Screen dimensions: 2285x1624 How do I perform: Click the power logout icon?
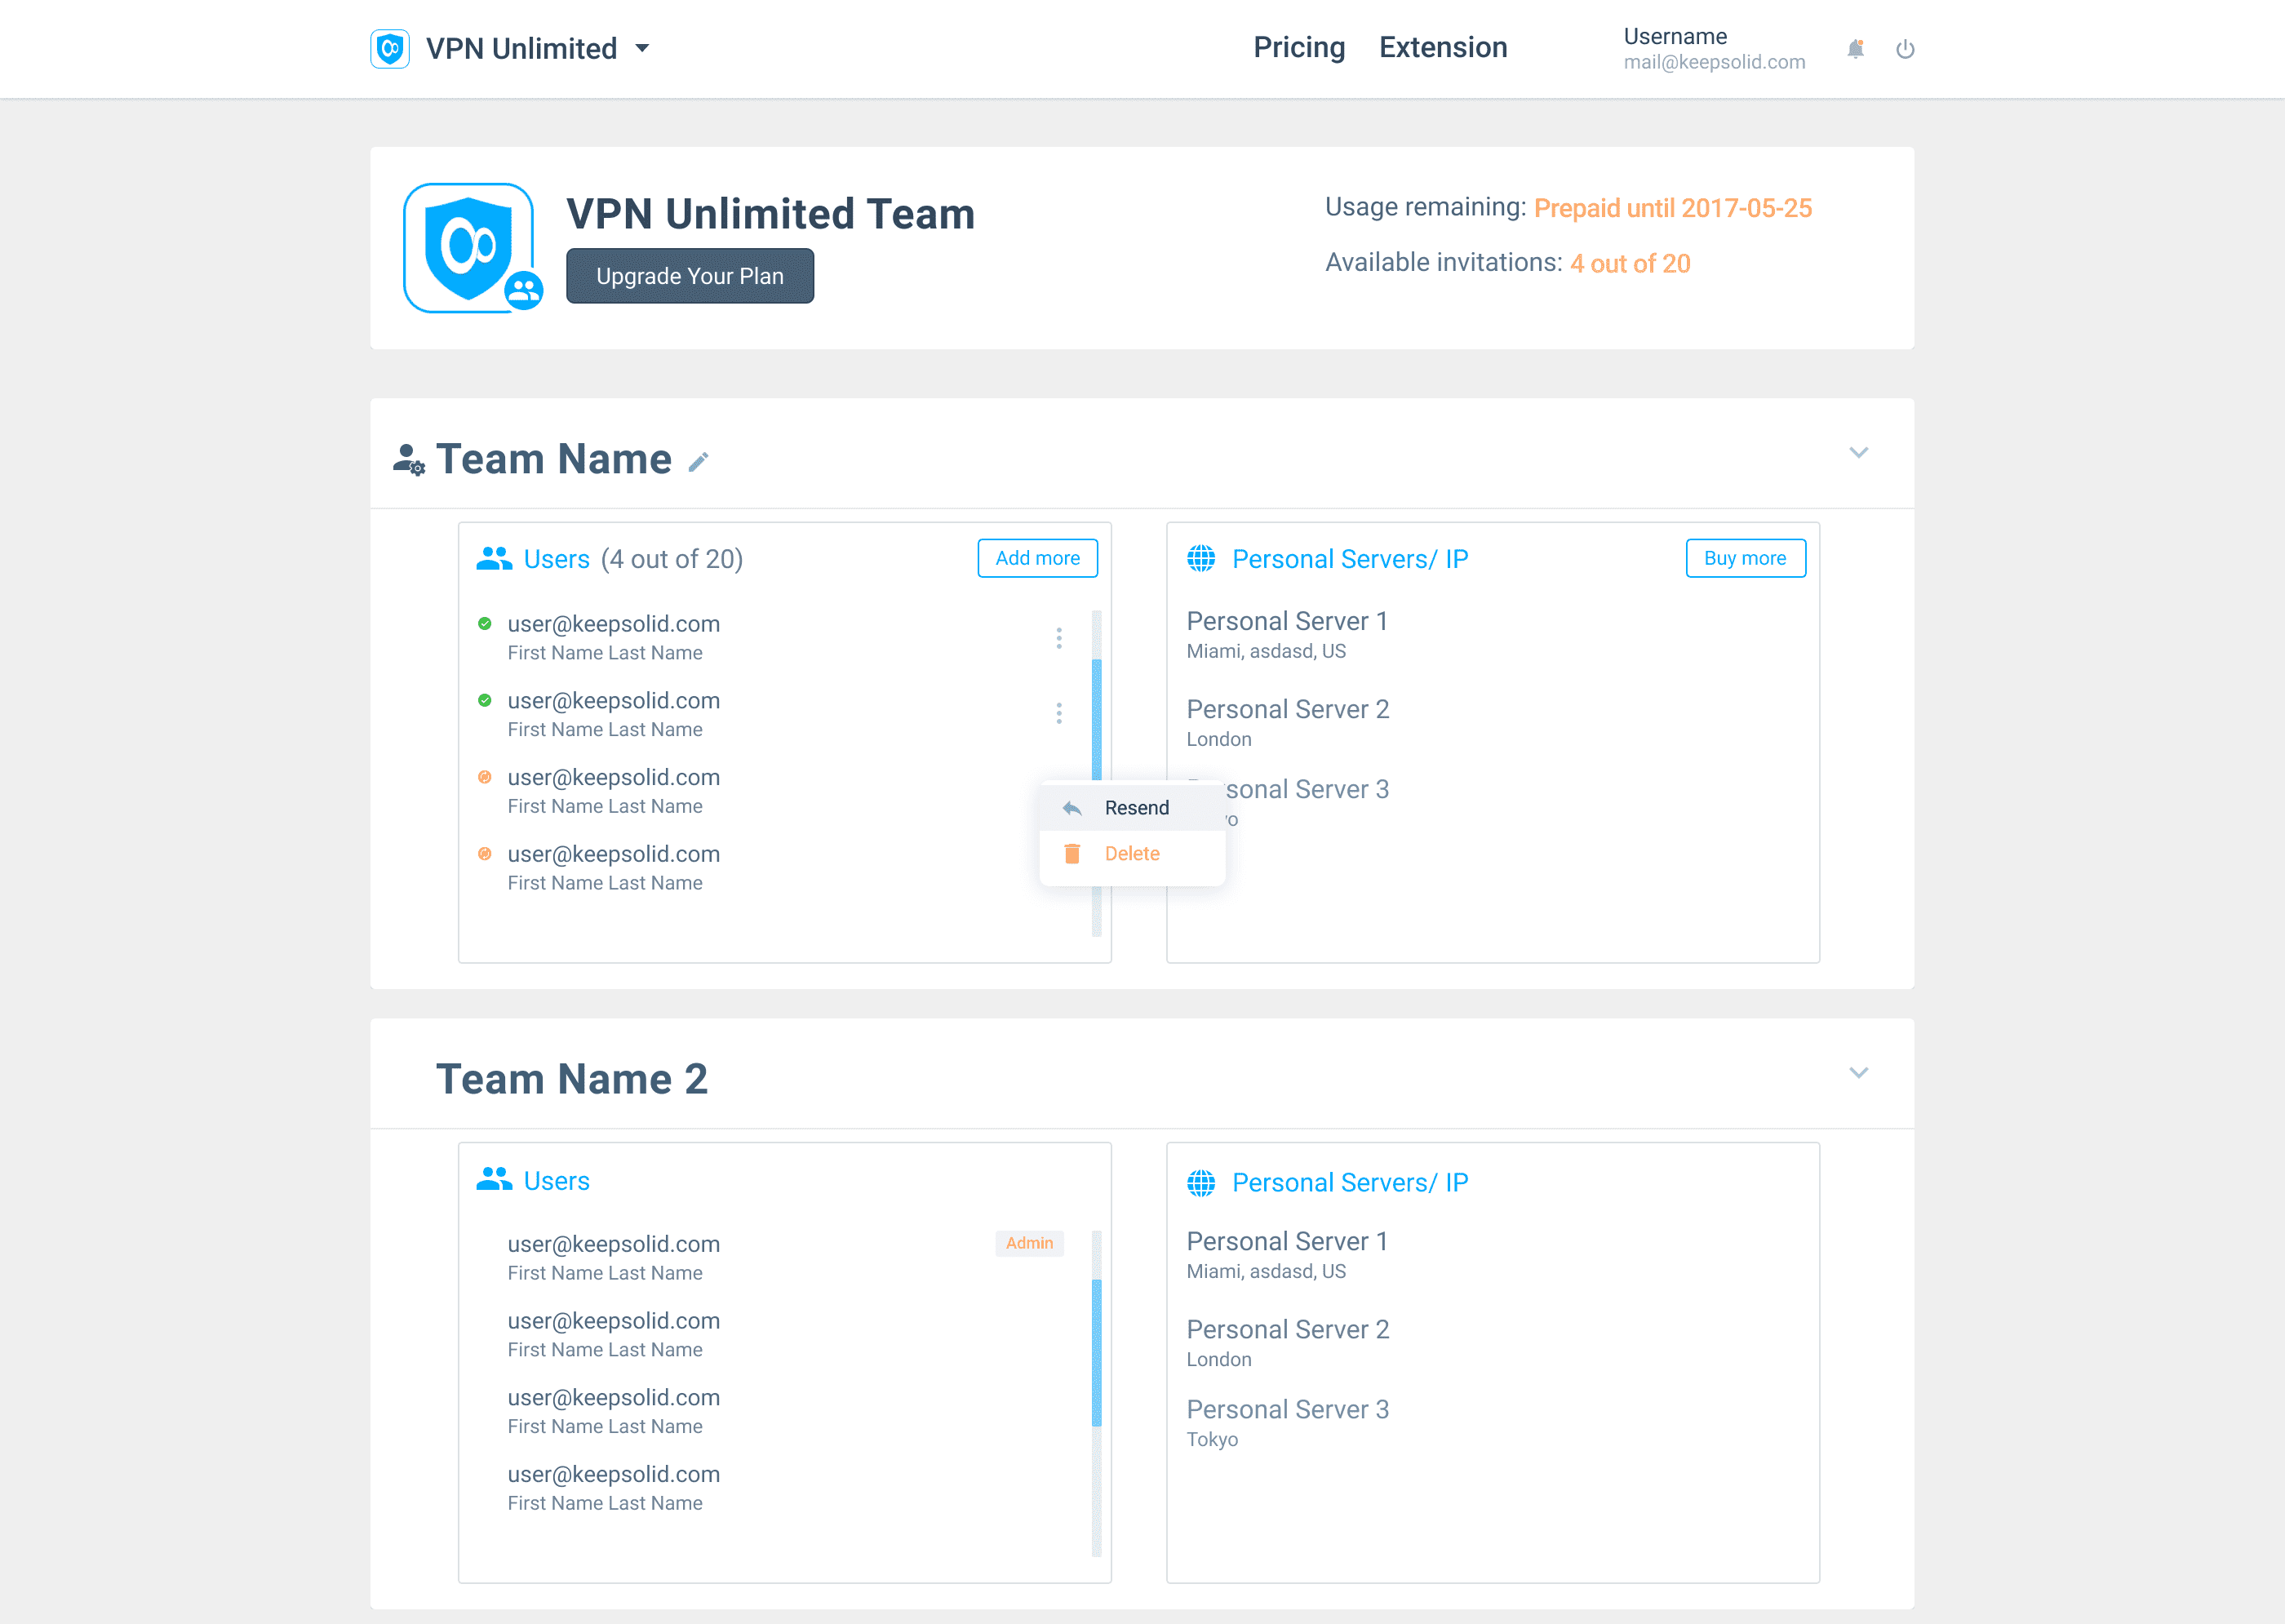(x=1905, y=49)
